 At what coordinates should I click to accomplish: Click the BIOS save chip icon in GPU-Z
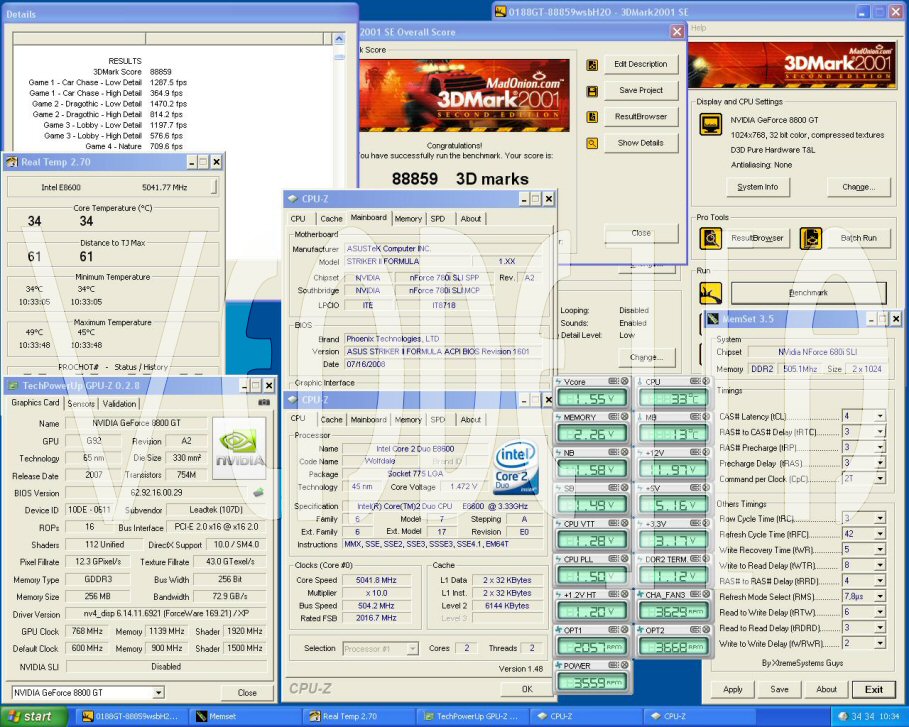point(259,492)
